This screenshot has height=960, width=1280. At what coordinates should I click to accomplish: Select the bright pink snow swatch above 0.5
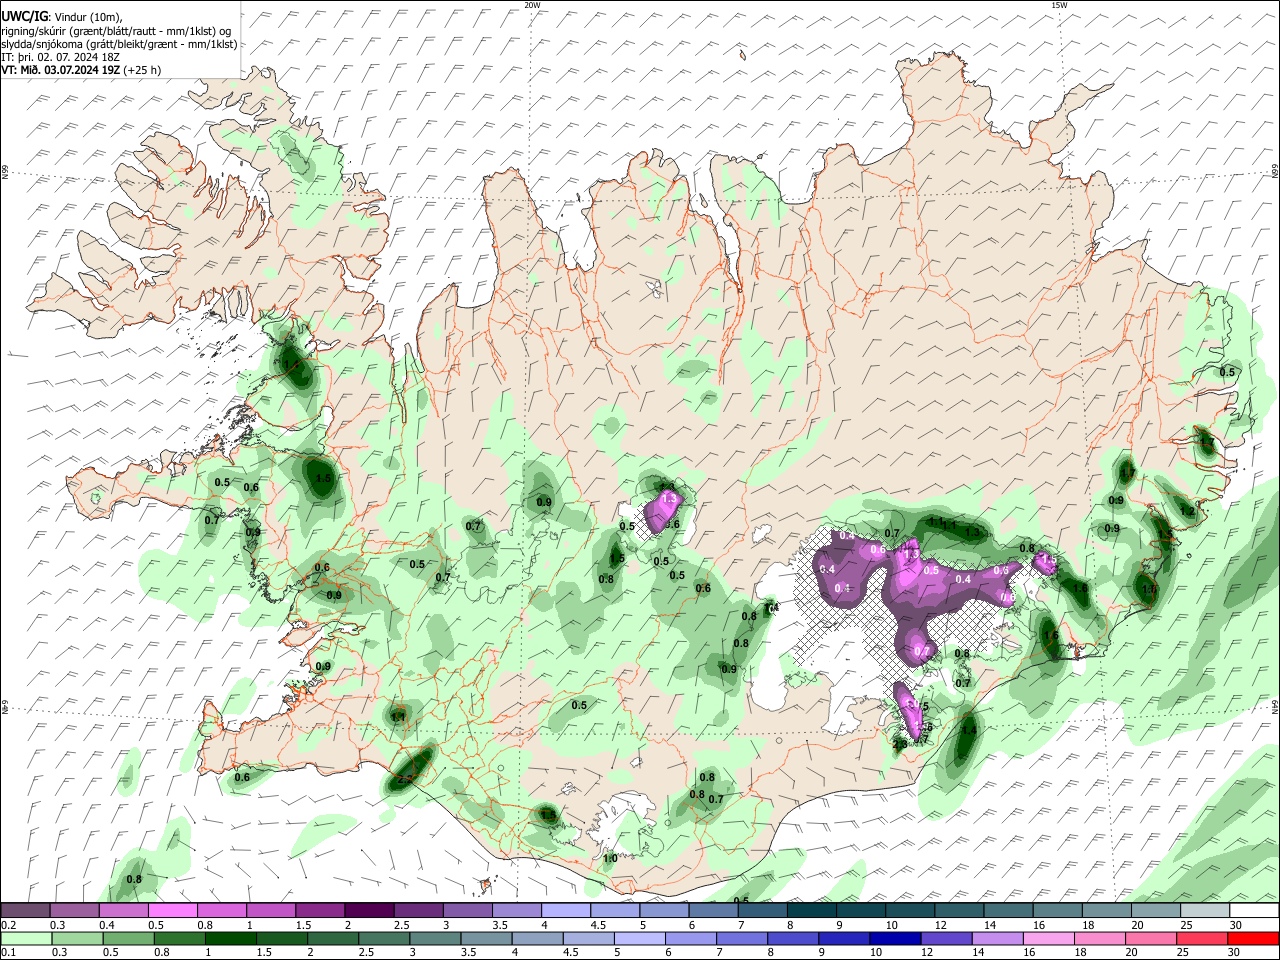(x=173, y=911)
